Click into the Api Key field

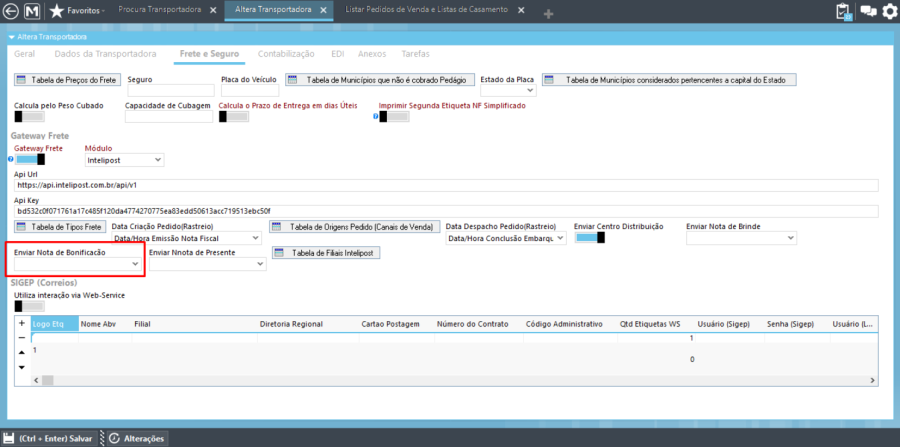(x=447, y=211)
